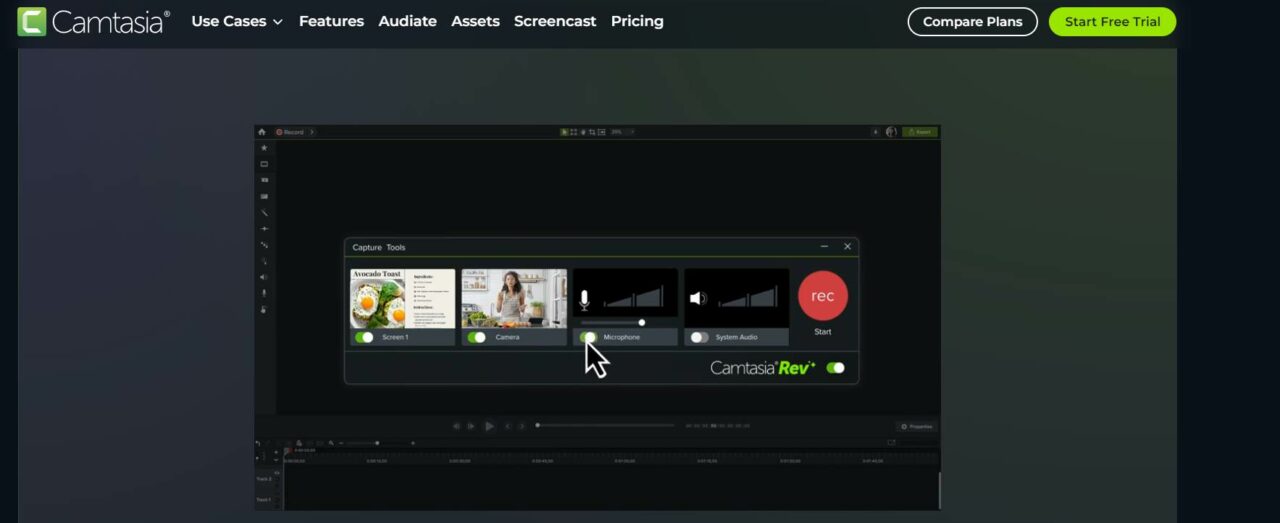Viewport: 1280px width, 523px height.
Task: Open the Cursor Effects hand sidebar icon
Action: point(264,309)
